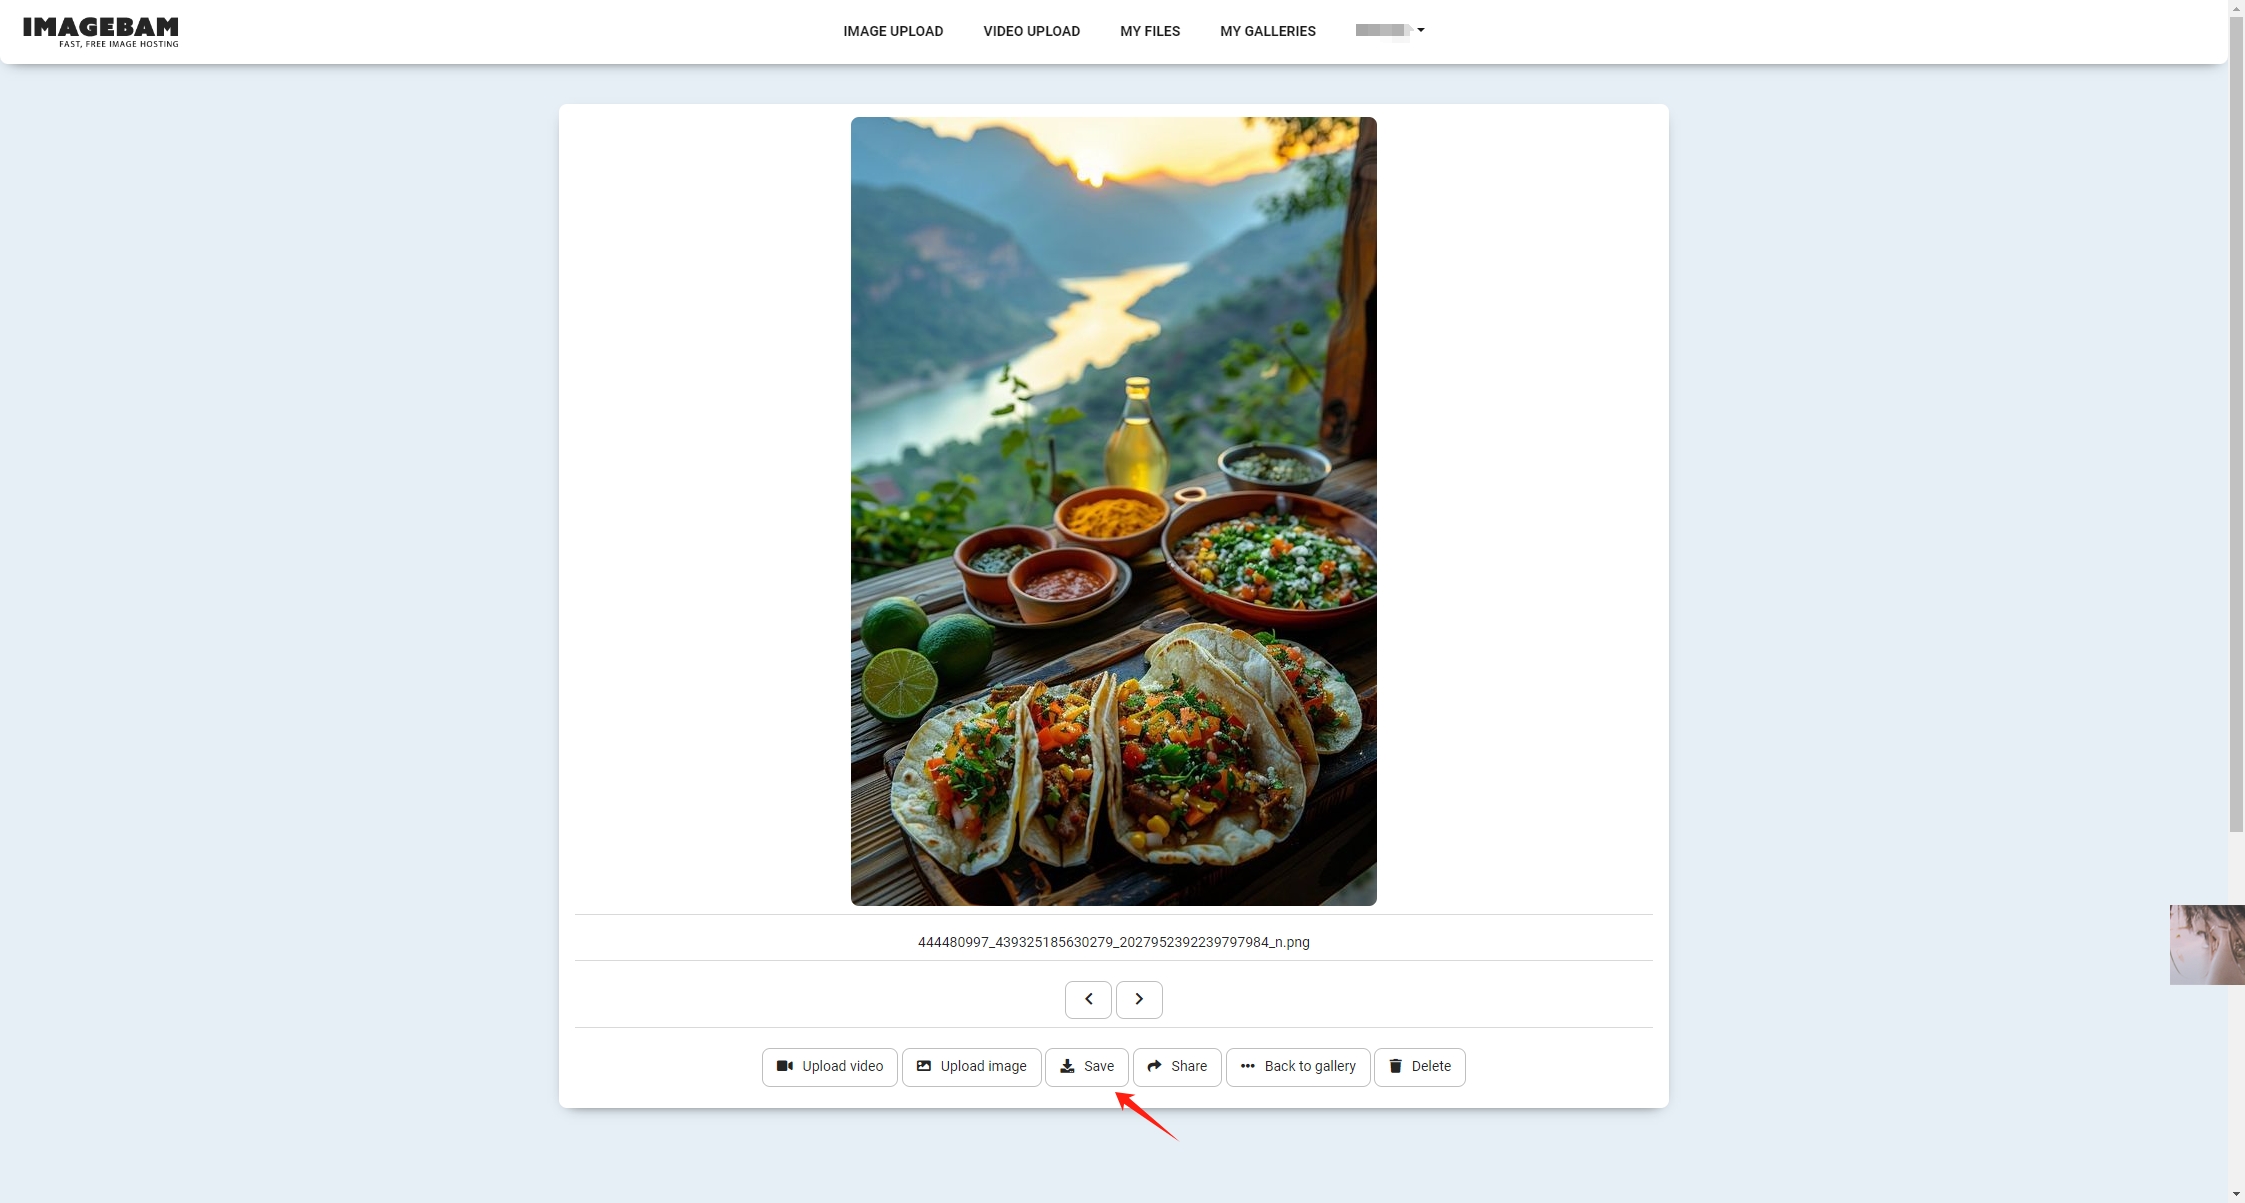Click the Share button
Viewport: 2245px width, 1203px height.
1176,1065
